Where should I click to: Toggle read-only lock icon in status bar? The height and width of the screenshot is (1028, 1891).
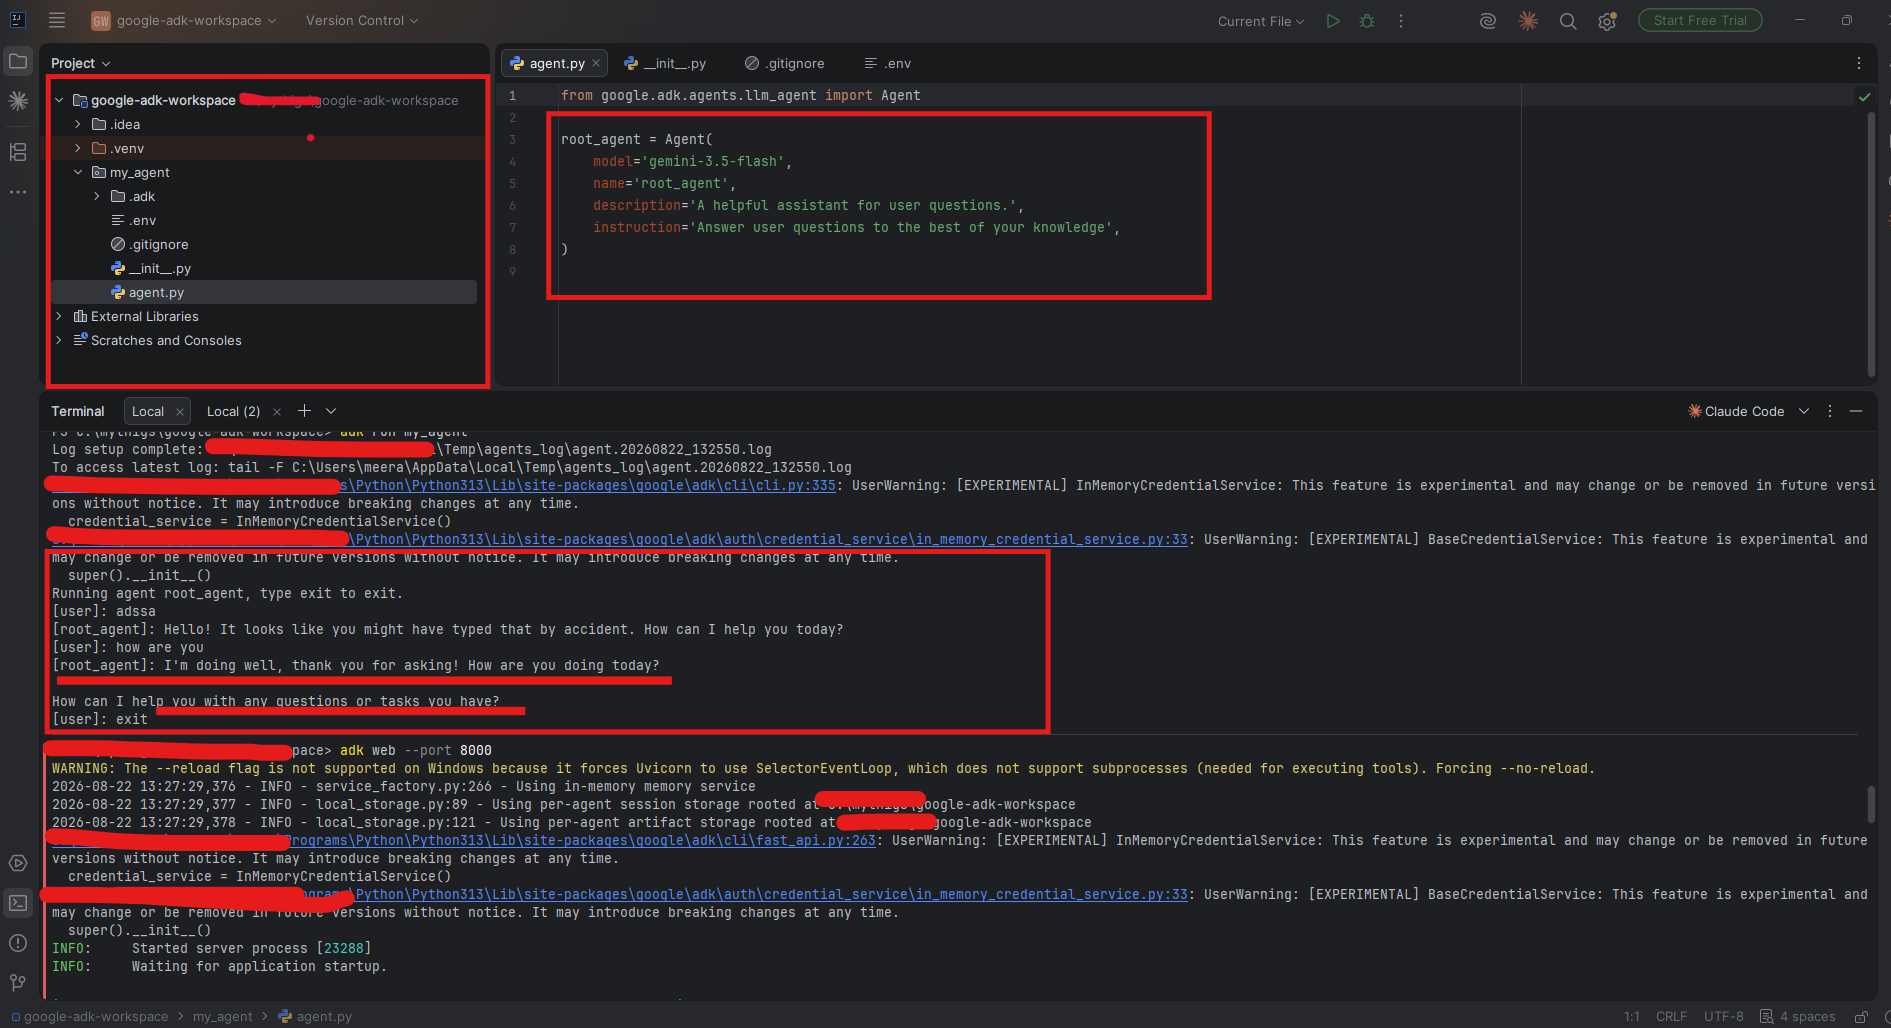[x=1861, y=1017]
